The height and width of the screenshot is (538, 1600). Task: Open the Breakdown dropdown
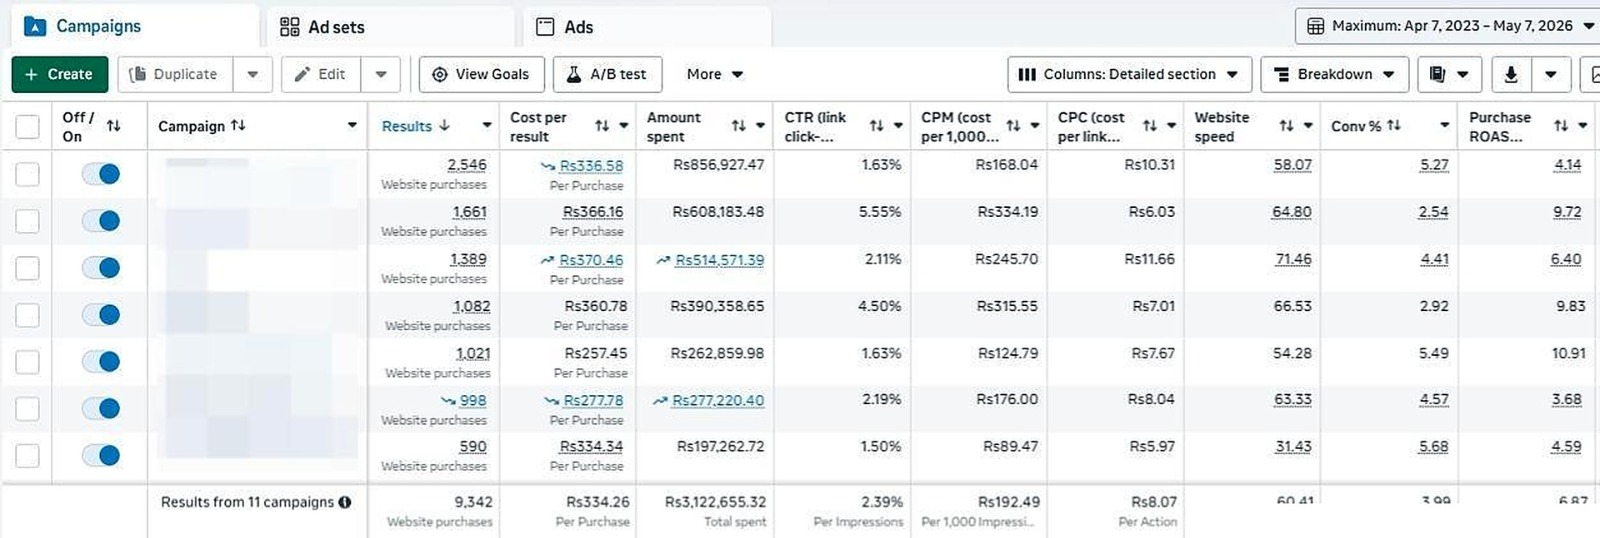click(x=1335, y=74)
